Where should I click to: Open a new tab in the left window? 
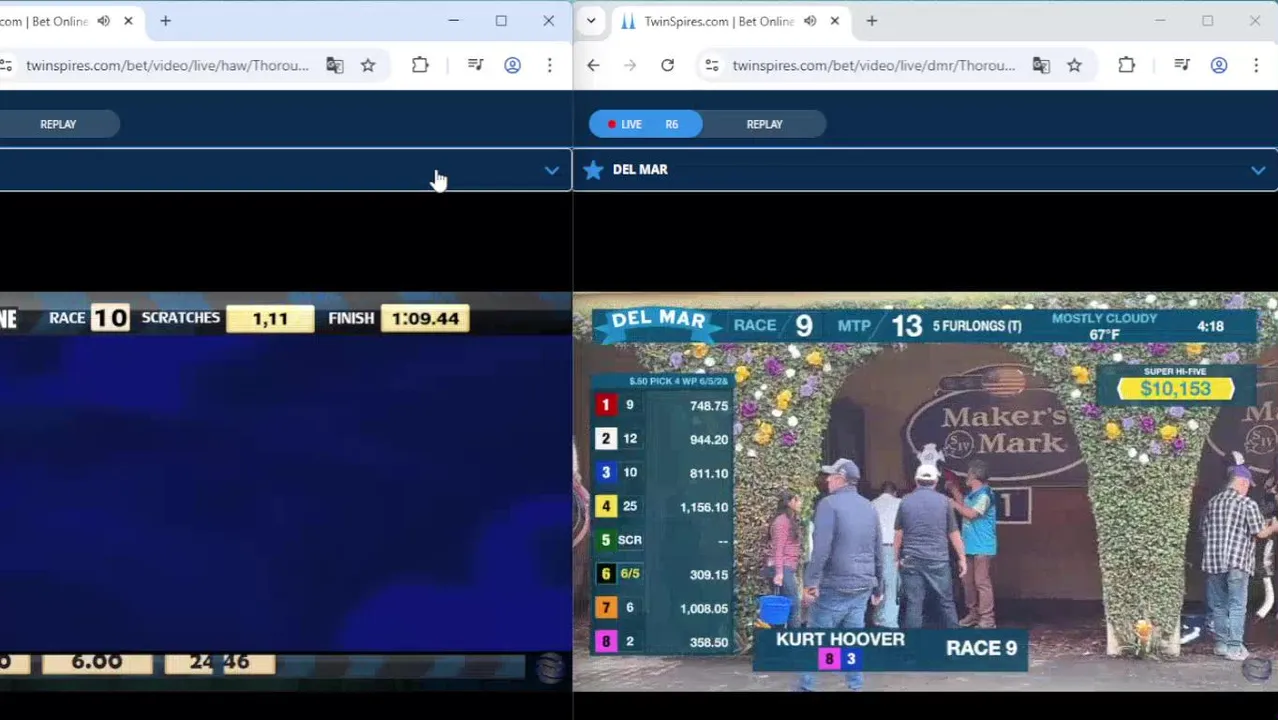(x=165, y=21)
